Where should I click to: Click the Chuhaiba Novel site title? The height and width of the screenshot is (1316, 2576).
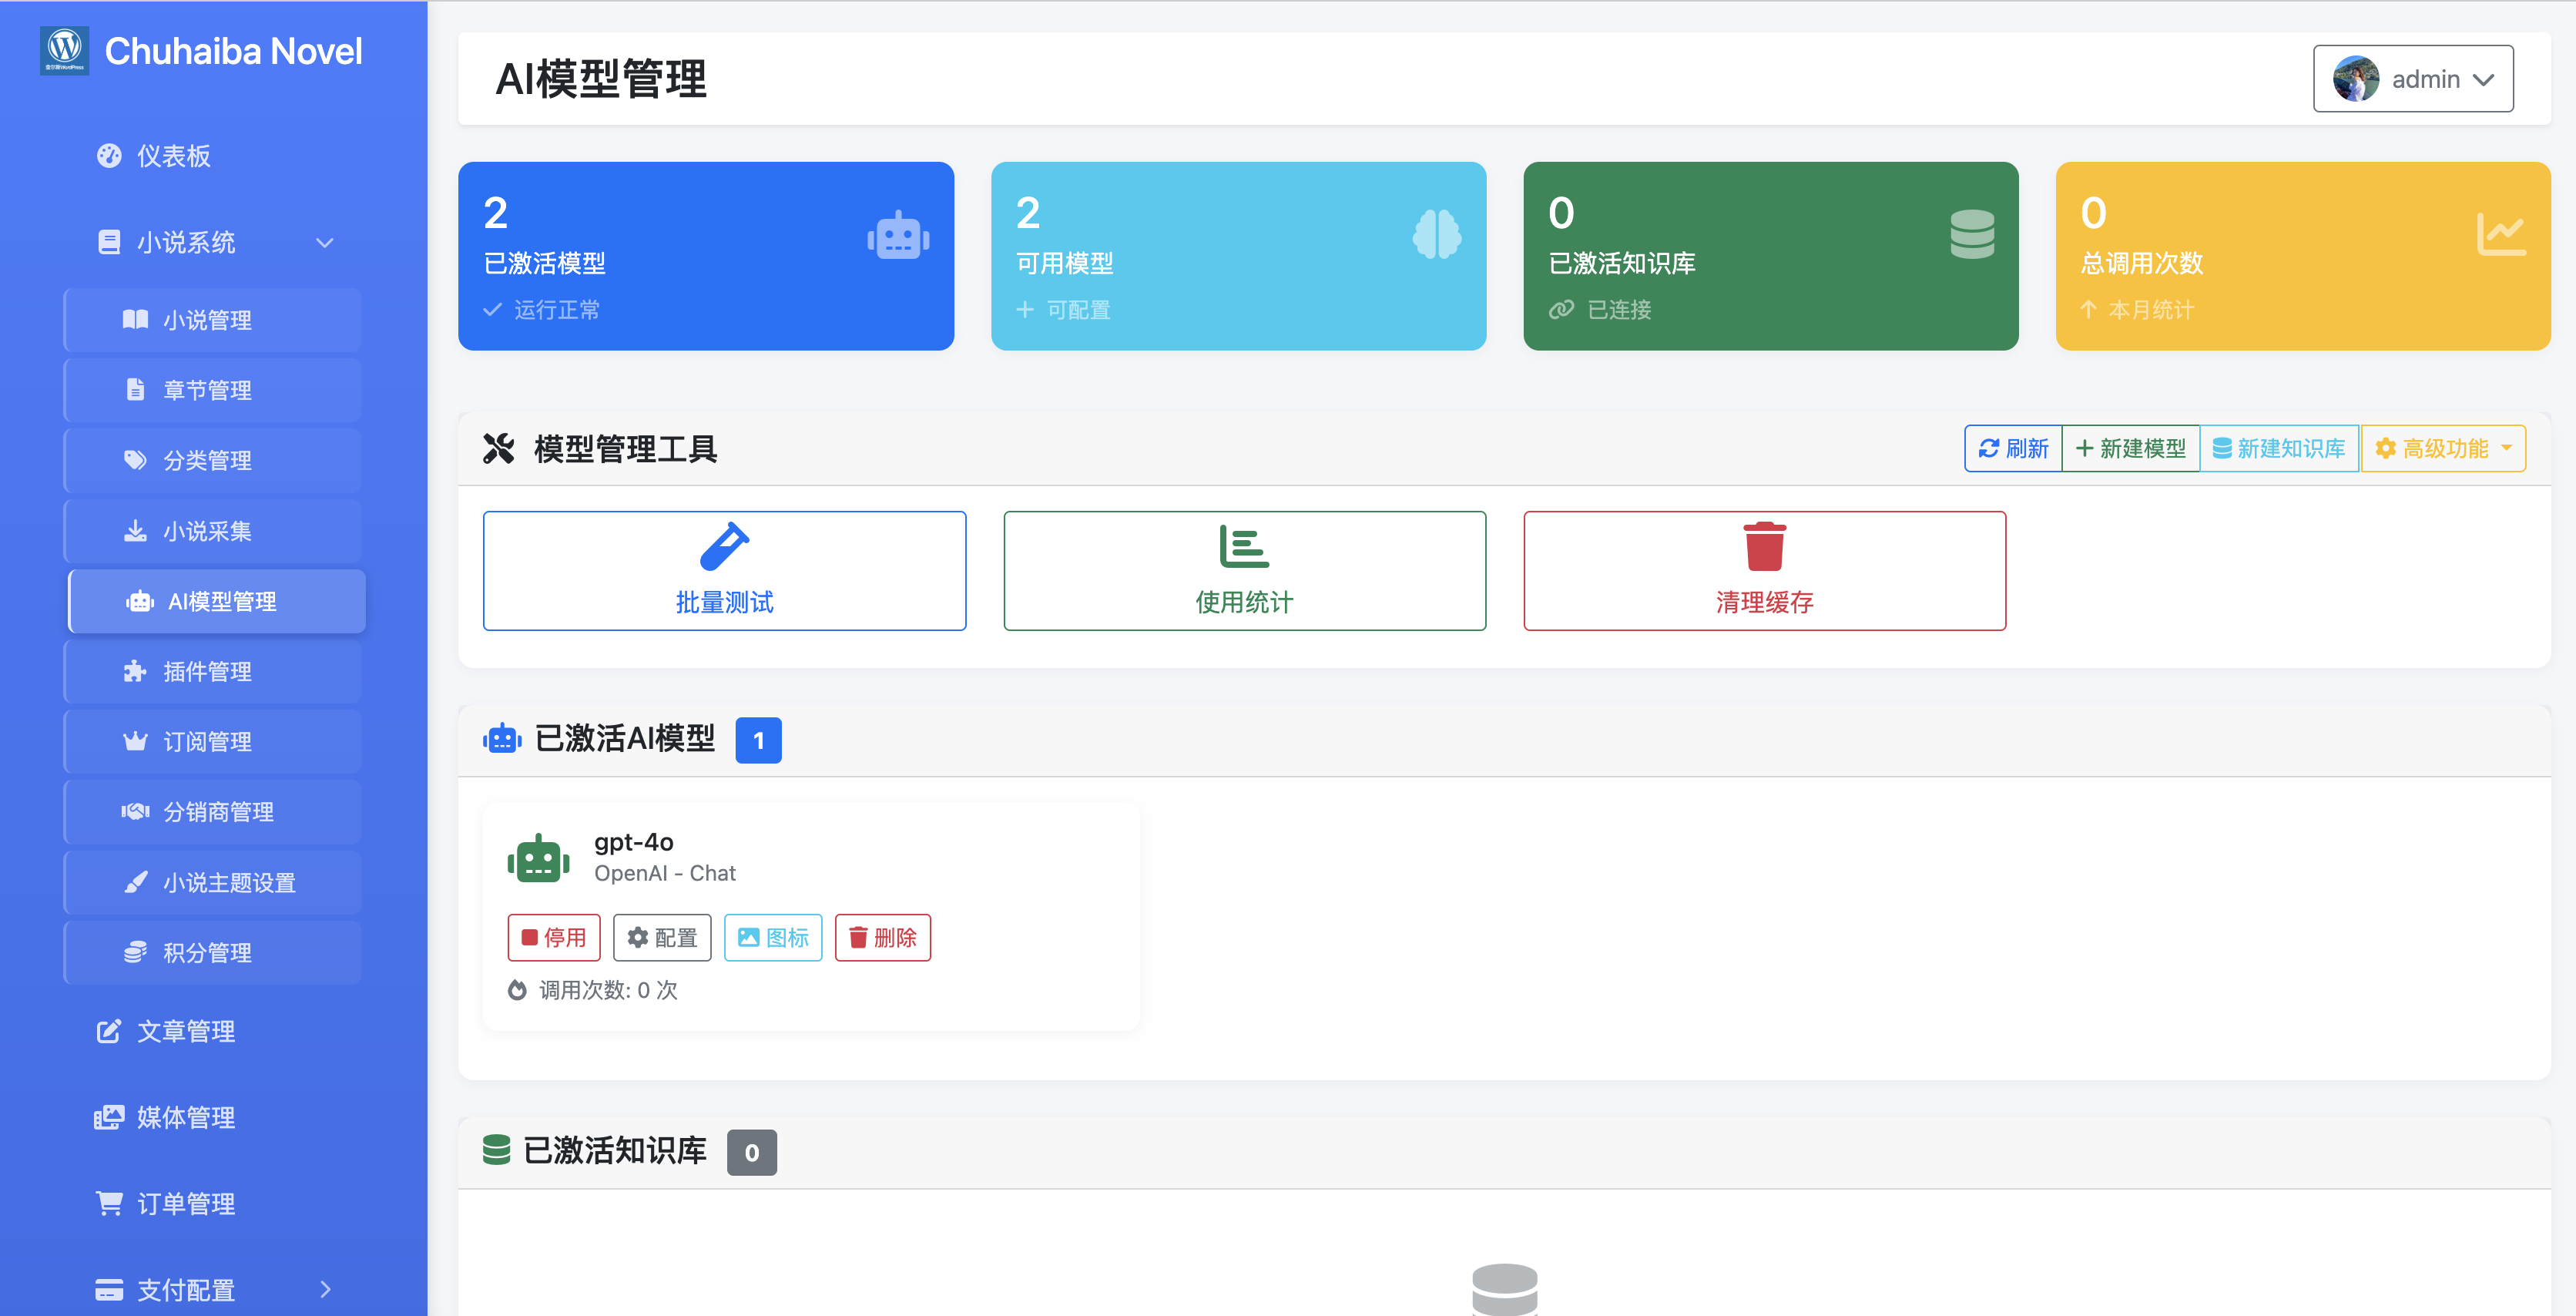click(233, 51)
